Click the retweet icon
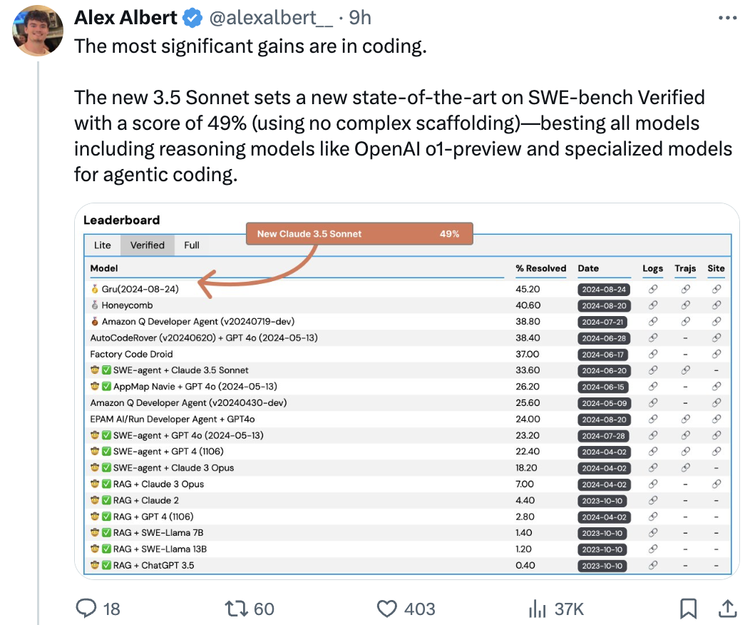This screenshot has height=625, width=750. click(235, 608)
